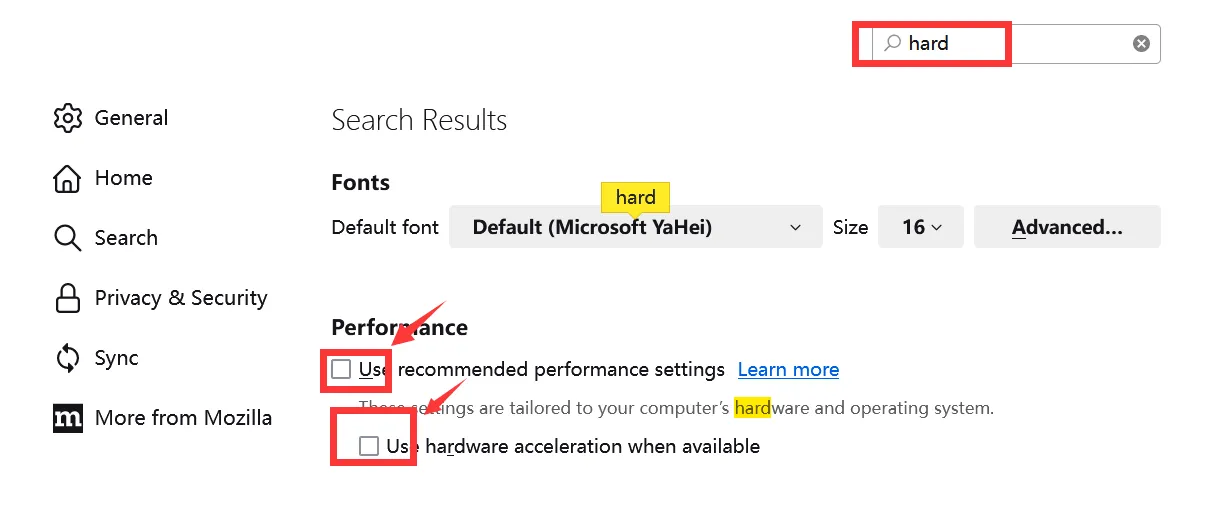1212x528 pixels.
Task: Tick the hardware acceleration checkbox
Action: (x=369, y=446)
